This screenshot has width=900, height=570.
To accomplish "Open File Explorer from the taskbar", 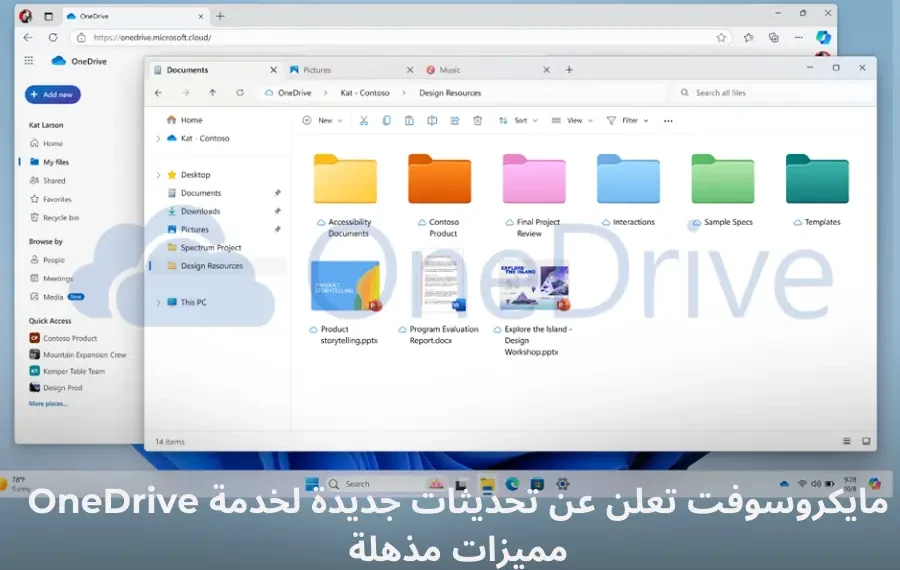I will [x=487, y=484].
